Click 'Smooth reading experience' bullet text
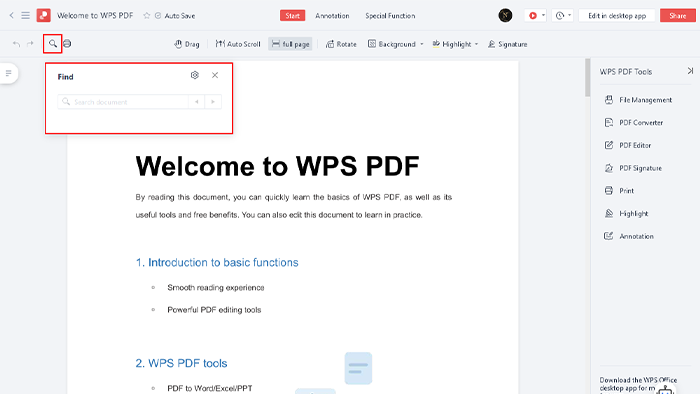The height and width of the screenshot is (394, 700). (x=216, y=288)
